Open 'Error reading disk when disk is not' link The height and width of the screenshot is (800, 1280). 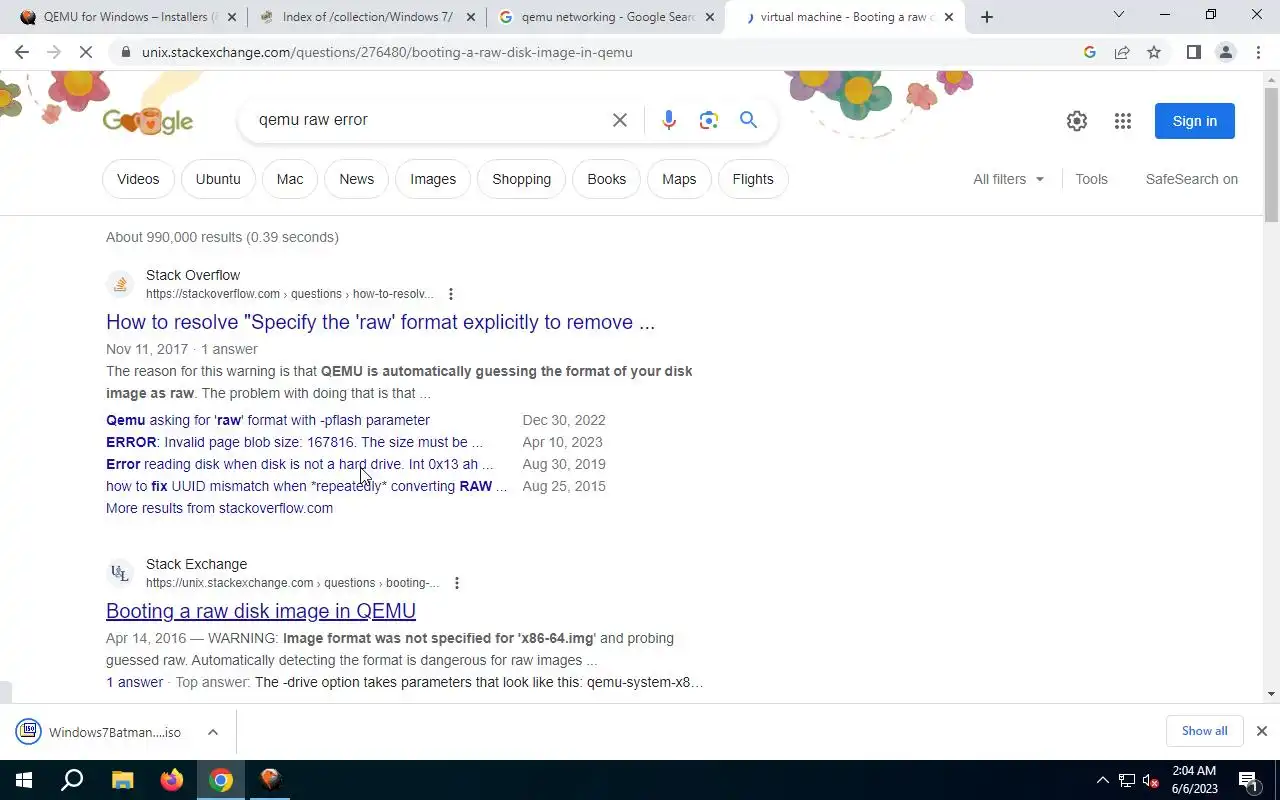[x=299, y=464]
